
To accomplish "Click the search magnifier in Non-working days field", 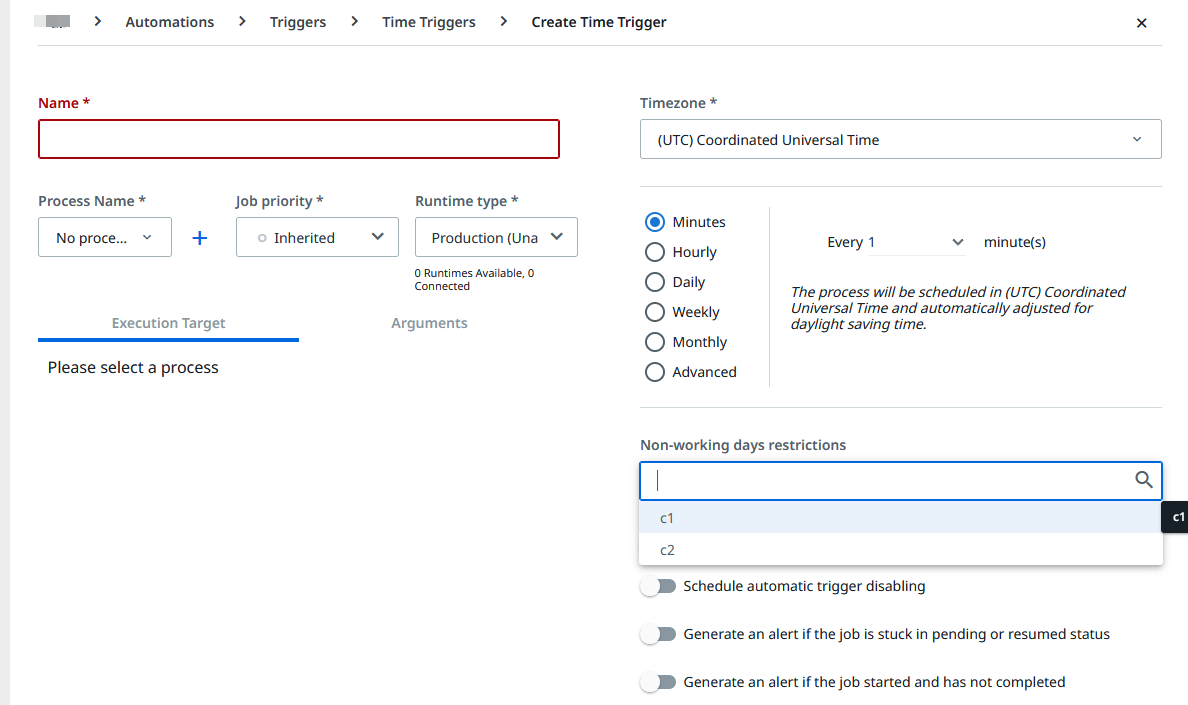I will pyautogui.click(x=1143, y=480).
